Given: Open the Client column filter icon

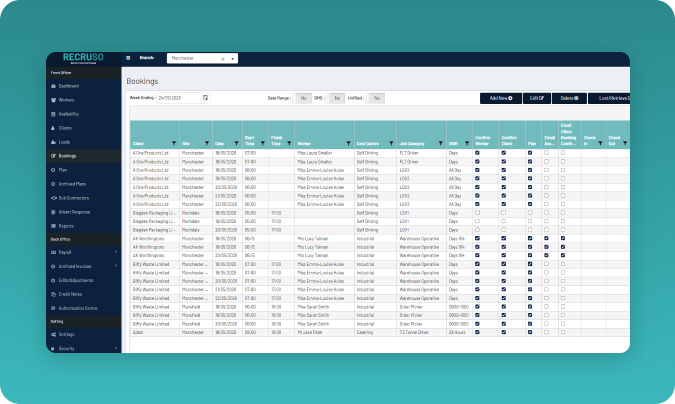Looking at the screenshot, I should click(174, 143).
